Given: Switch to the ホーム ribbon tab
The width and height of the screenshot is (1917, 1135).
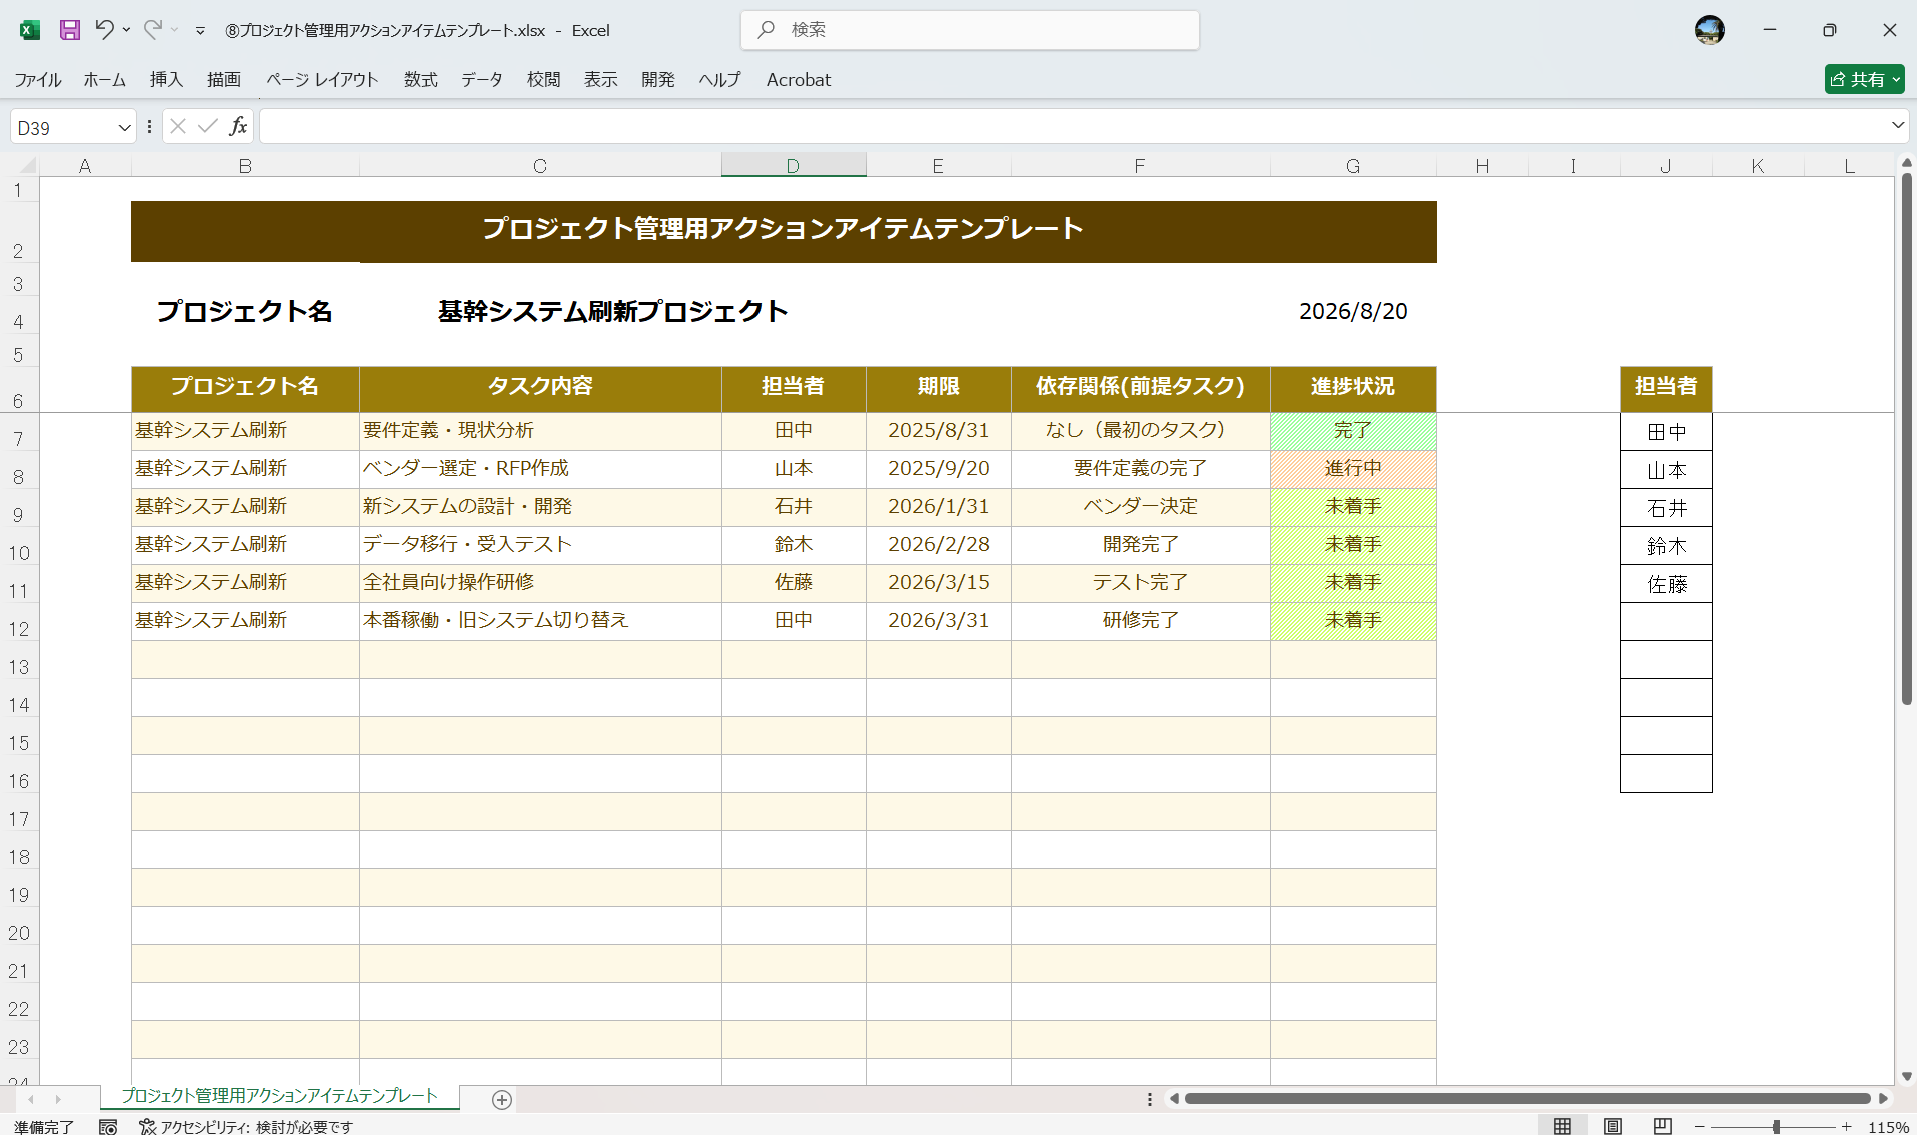Looking at the screenshot, I should 105,80.
